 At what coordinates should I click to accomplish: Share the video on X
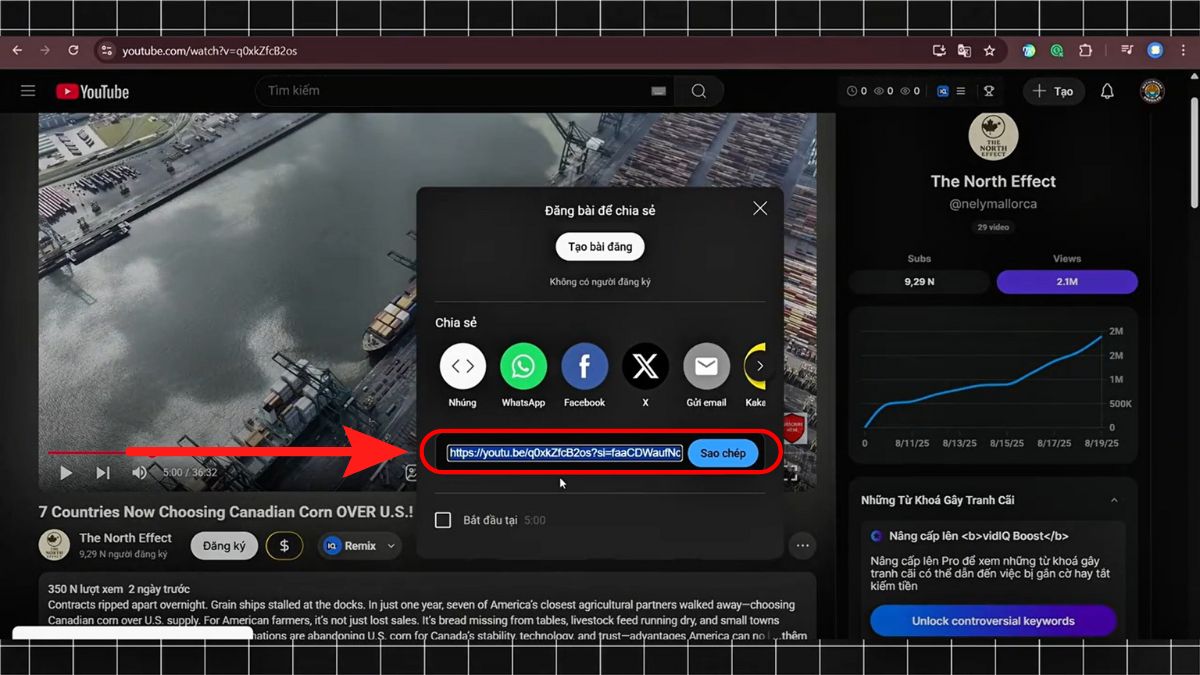point(645,366)
